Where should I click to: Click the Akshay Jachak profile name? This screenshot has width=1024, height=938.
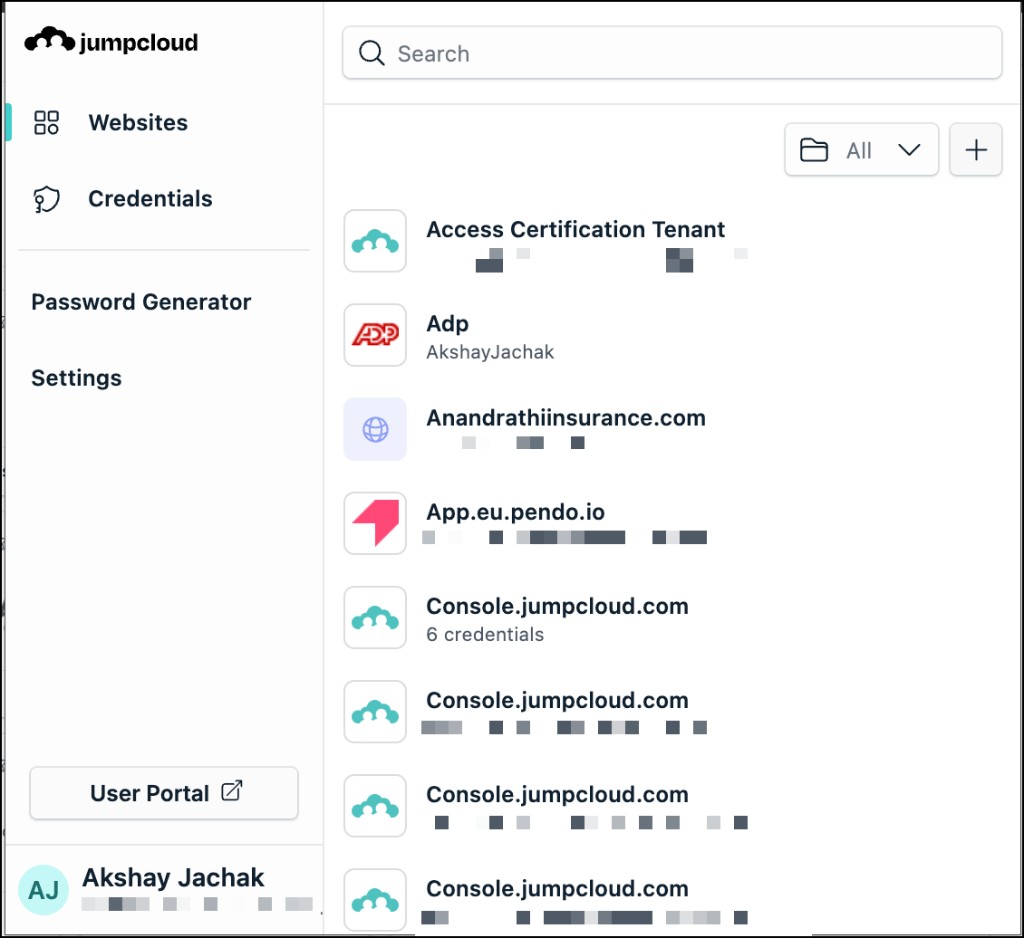(x=173, y=877)
